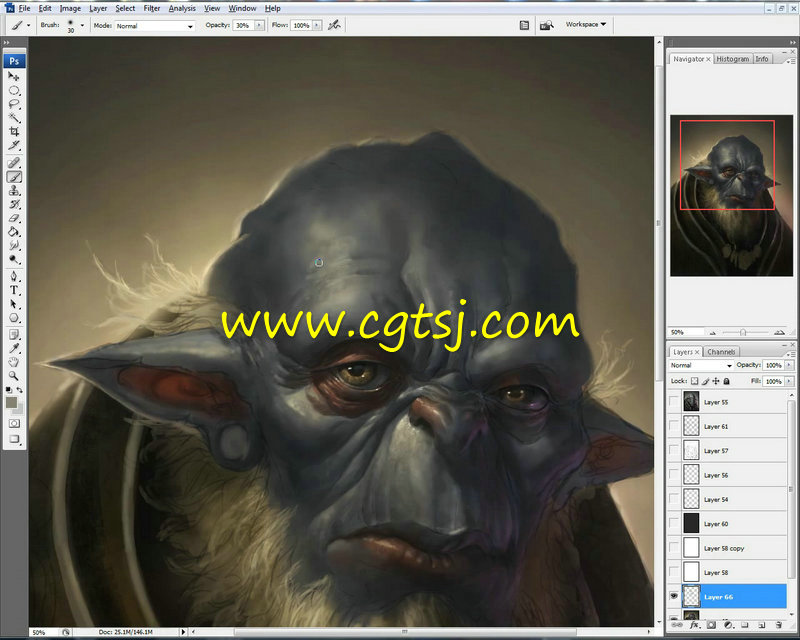Delete layer with trash icon
800x640 pixels.
click(x=778, y=625)
